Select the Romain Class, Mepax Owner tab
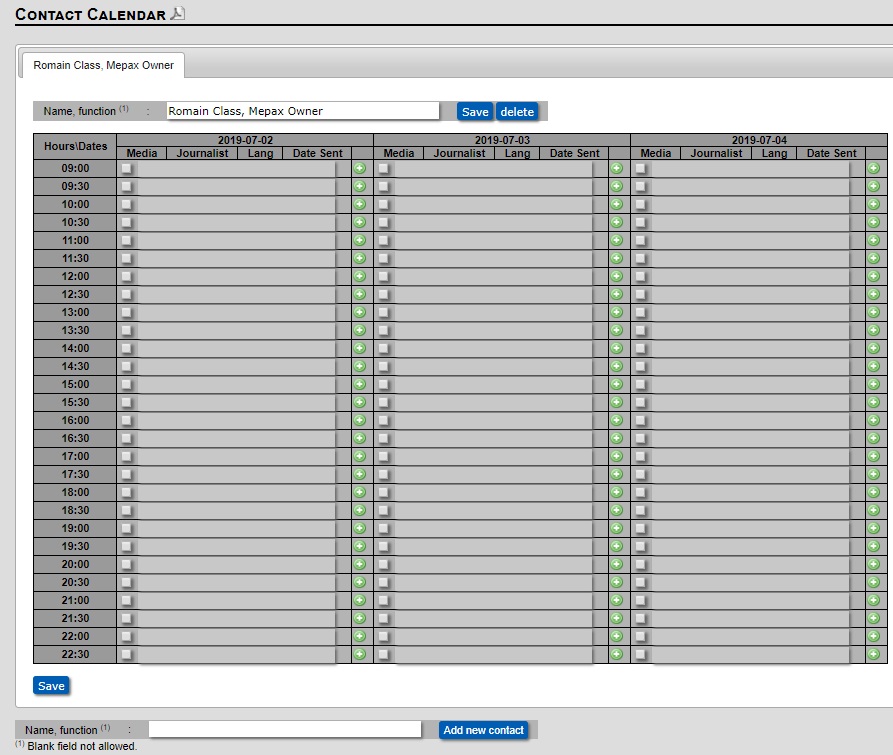The height and width of the screenshot is (755, 893). [104, 64]
